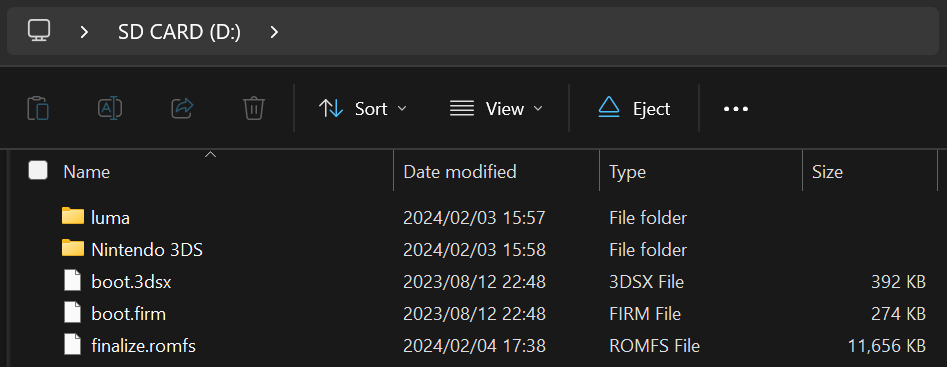Click the Type column header
Viewport: 947px width, 367px height.
point(701,172)
